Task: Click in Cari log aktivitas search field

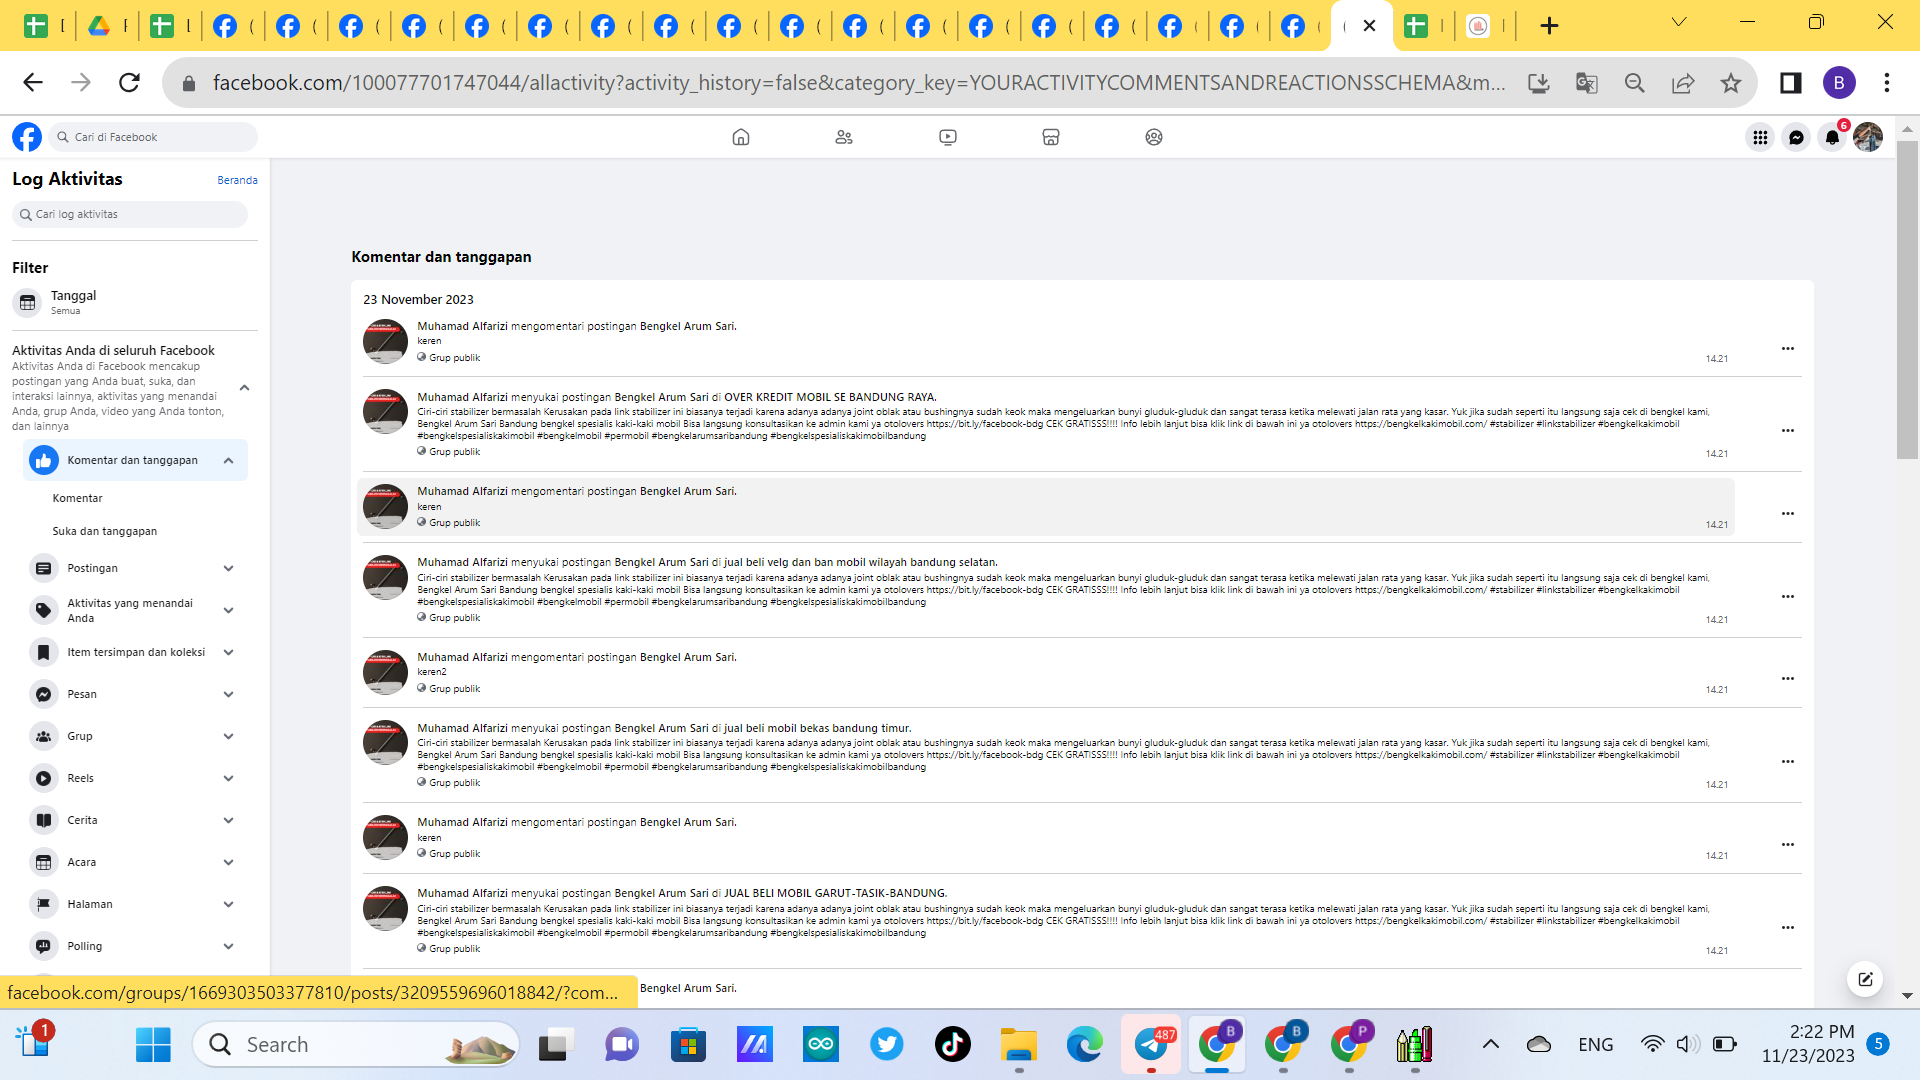Action: coord(130,215)
